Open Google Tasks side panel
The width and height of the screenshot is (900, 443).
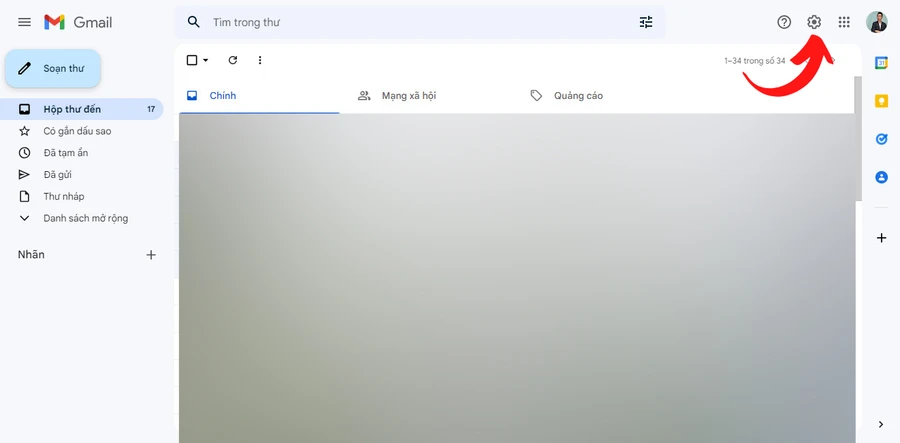pos(881,139)
